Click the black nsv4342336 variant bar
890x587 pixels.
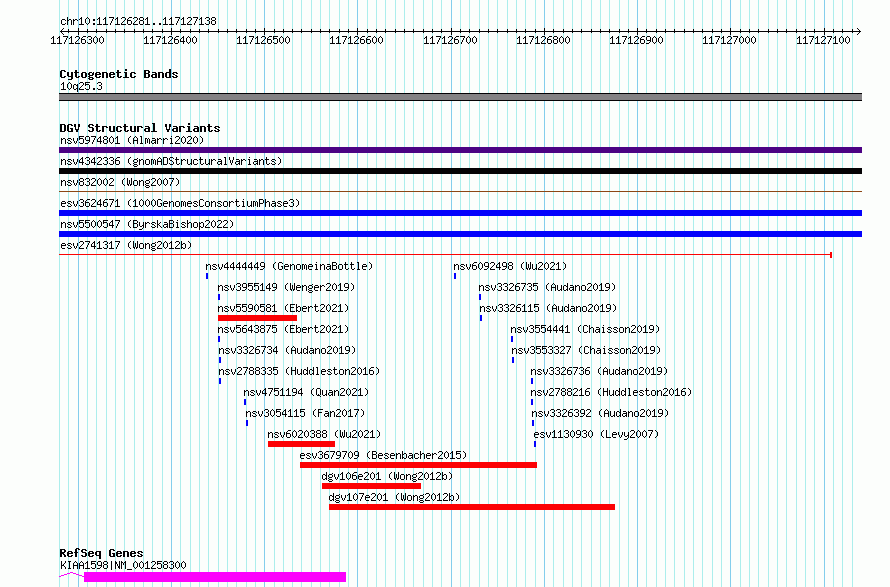(x=460, y=171)
